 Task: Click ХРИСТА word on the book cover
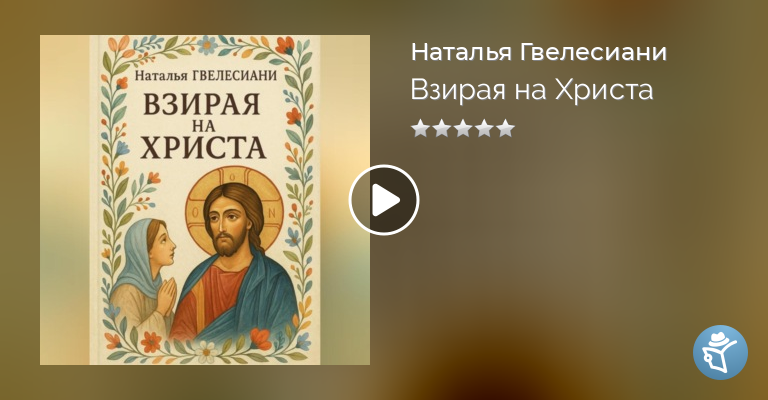(203, 147)
